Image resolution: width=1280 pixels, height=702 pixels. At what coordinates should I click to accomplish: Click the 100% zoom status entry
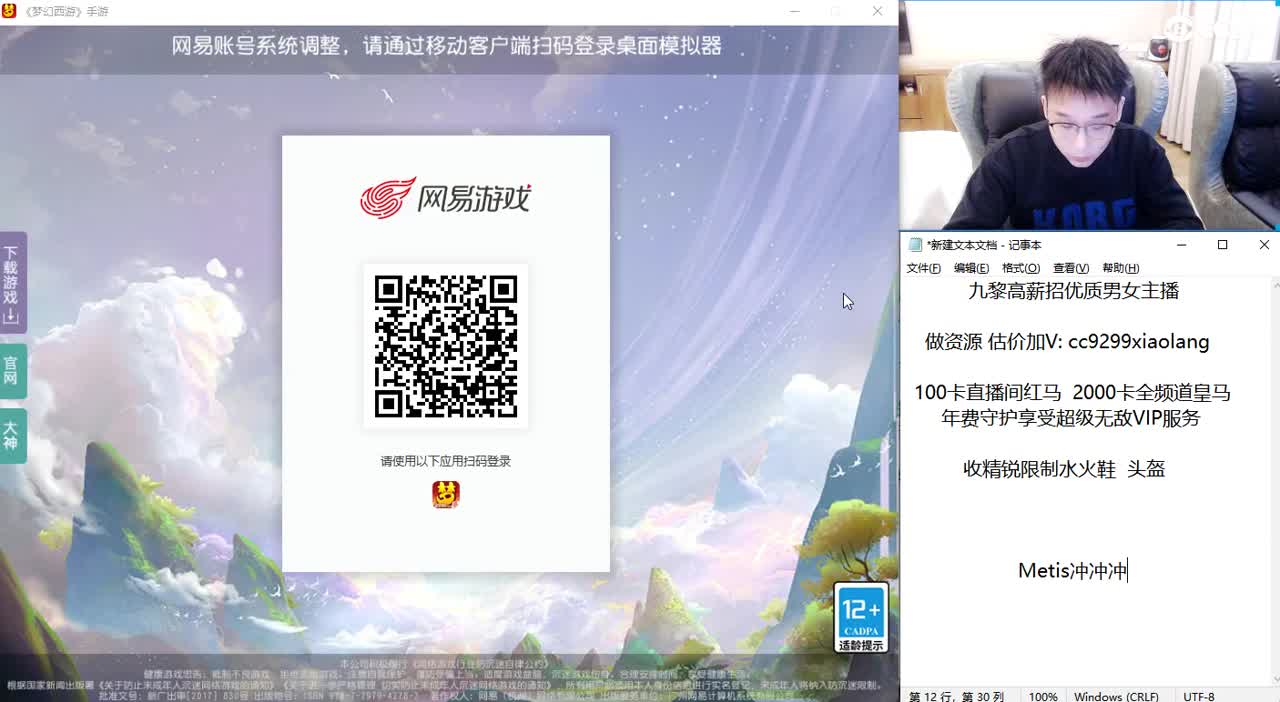click(x=1043, y=696)
